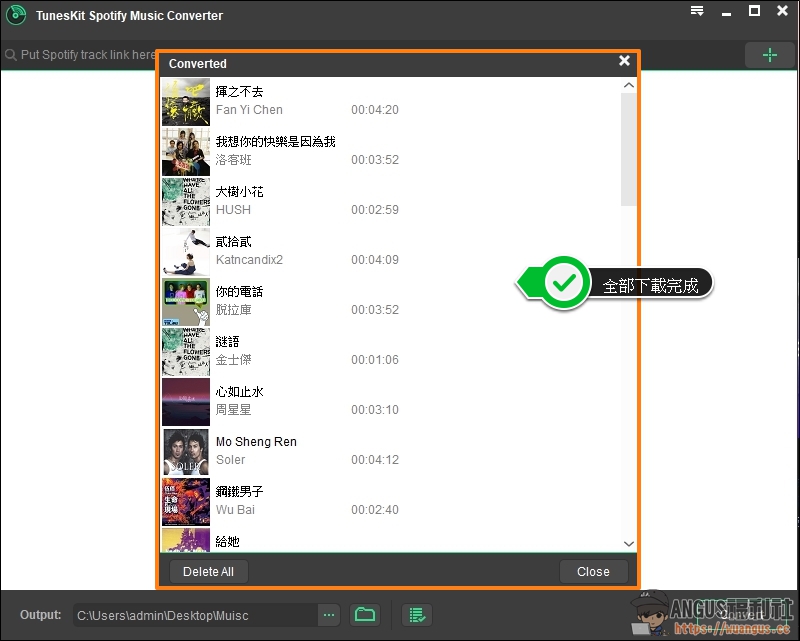Close the Converted dialog with X
Image resolution: width=800 pixels, height=641 pixels.
click(624, 61)
